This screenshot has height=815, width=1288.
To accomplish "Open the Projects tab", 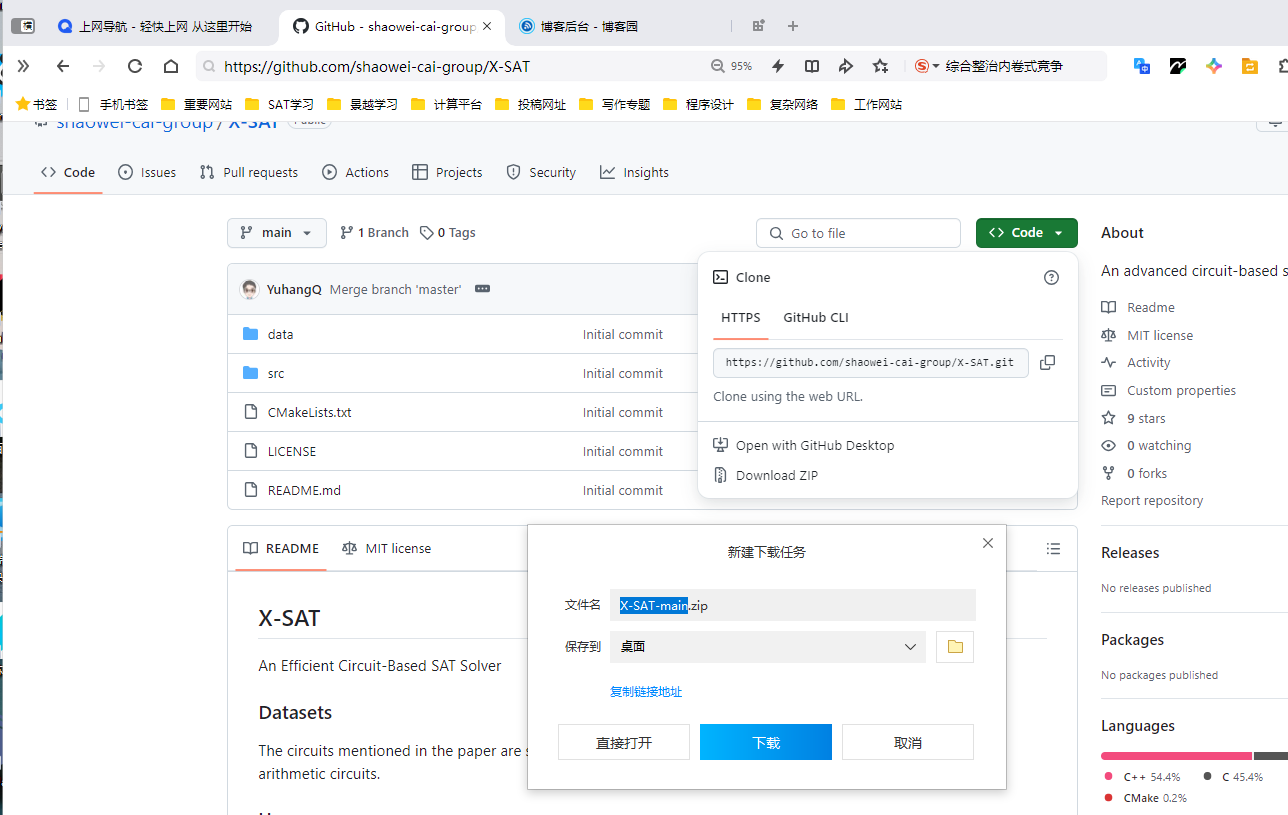I will tap(447, 172).
